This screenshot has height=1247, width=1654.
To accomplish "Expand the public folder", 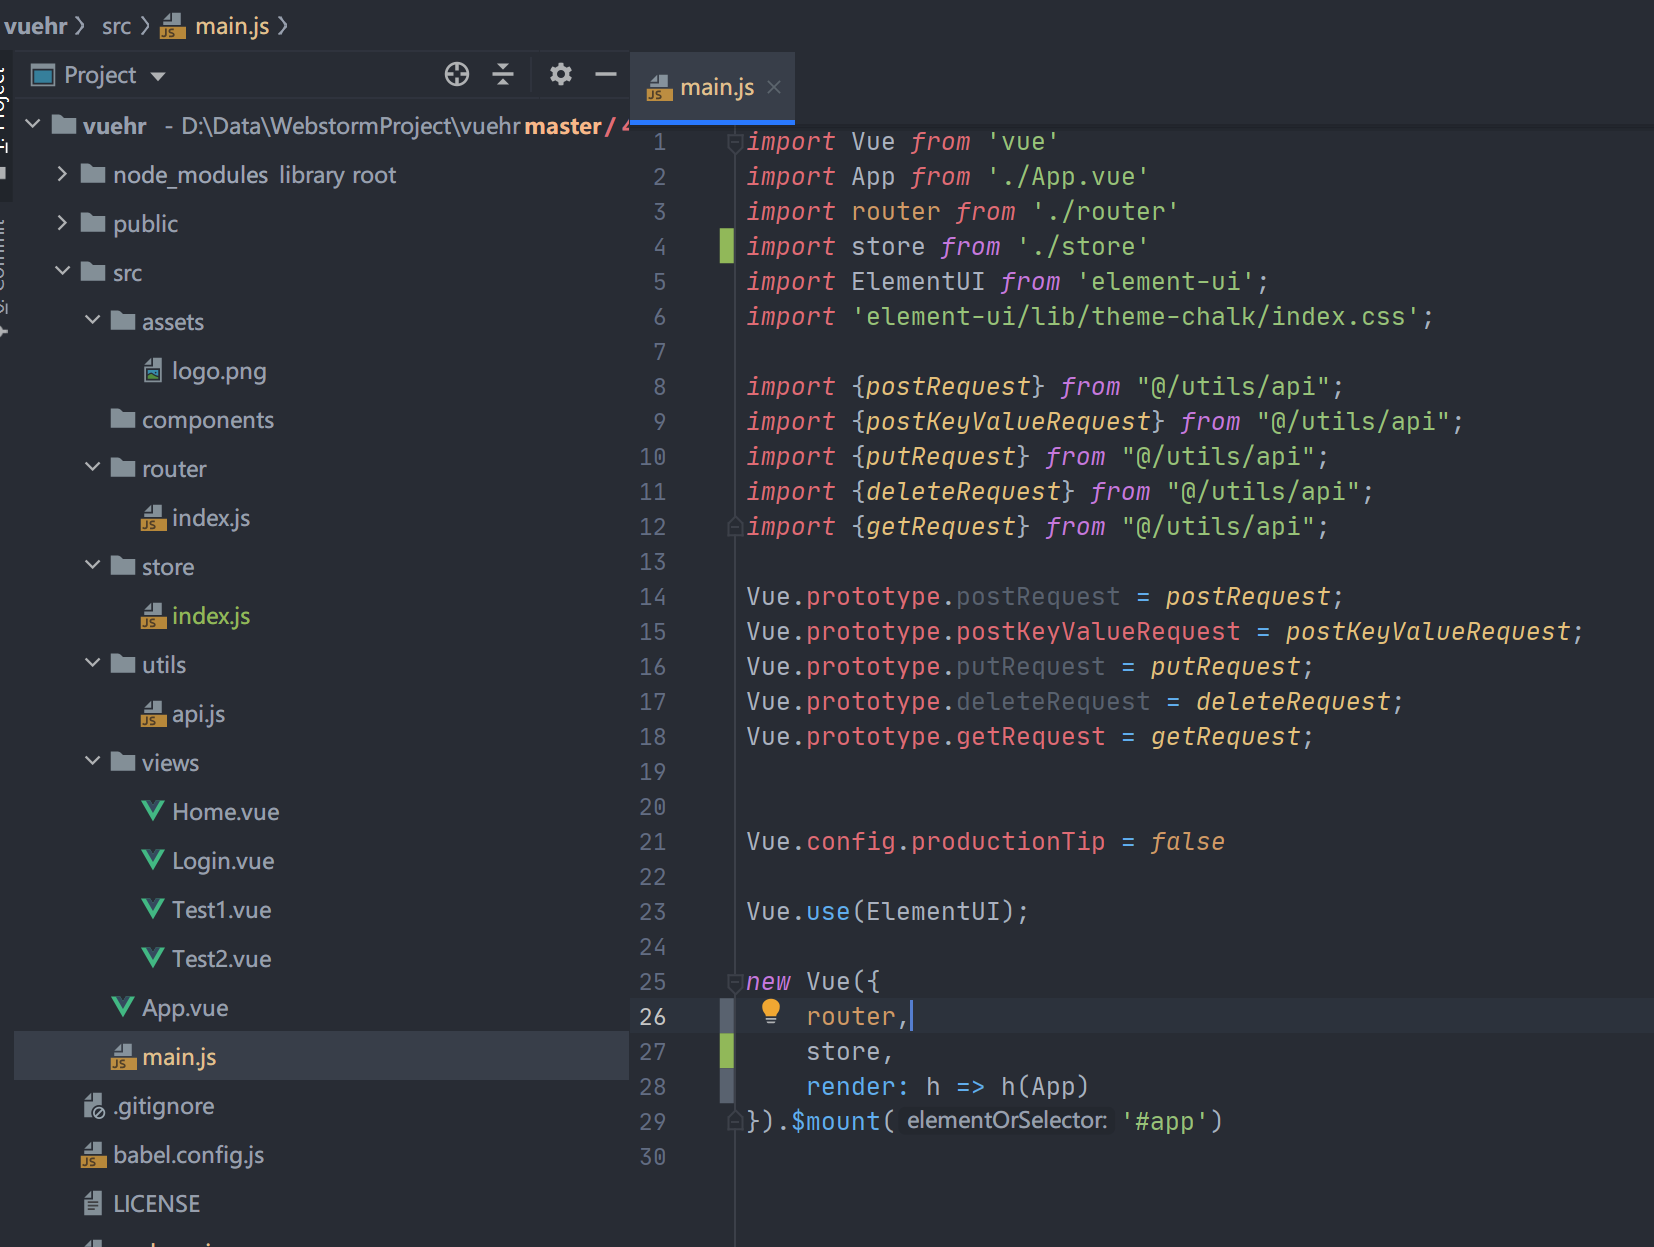I will 62,223.
